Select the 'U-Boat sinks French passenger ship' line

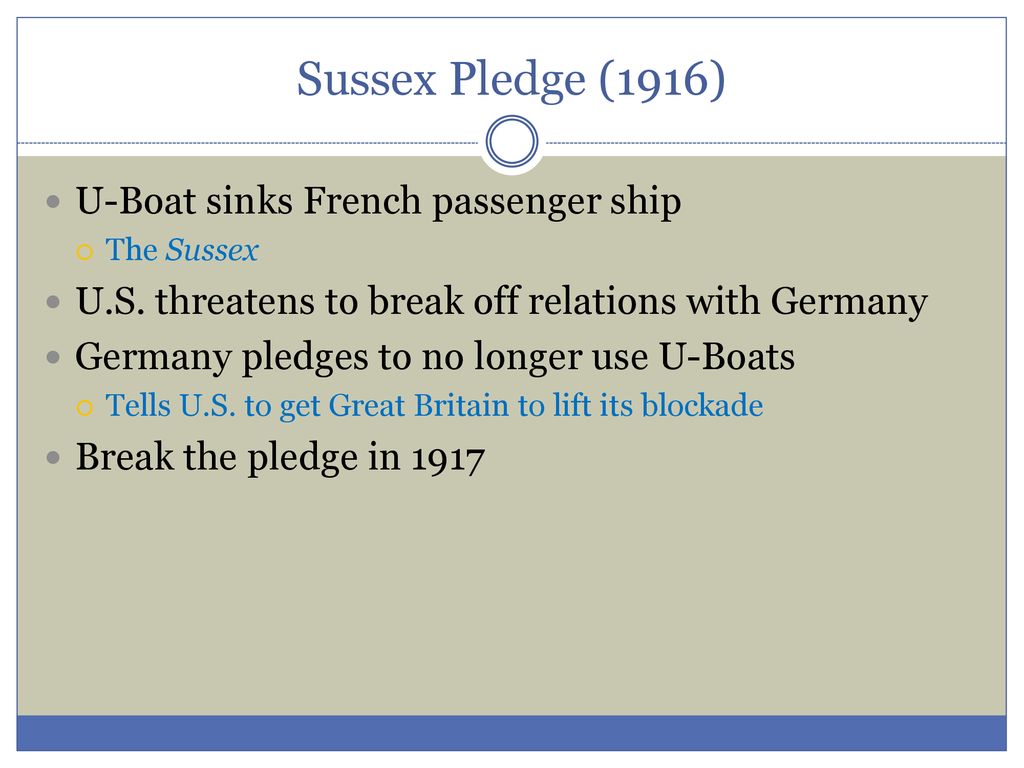click(x=378, y=201)
